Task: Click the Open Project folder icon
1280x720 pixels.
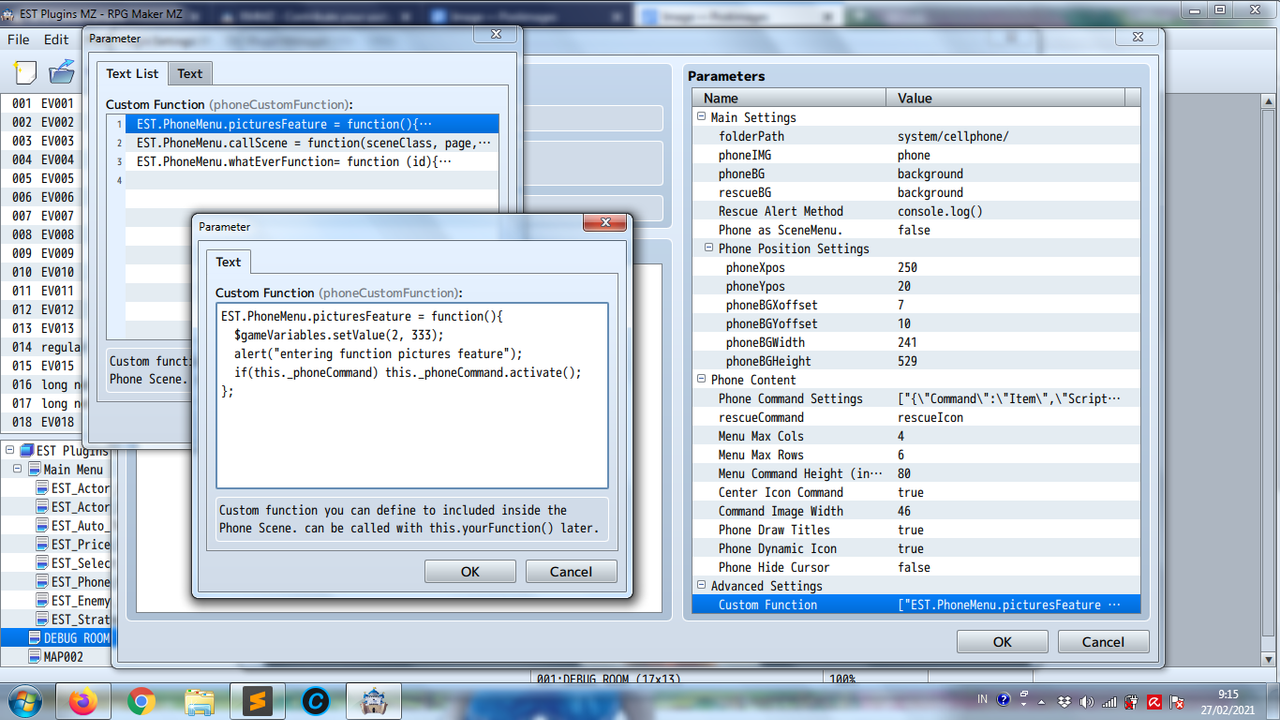Action: point(62,72)
